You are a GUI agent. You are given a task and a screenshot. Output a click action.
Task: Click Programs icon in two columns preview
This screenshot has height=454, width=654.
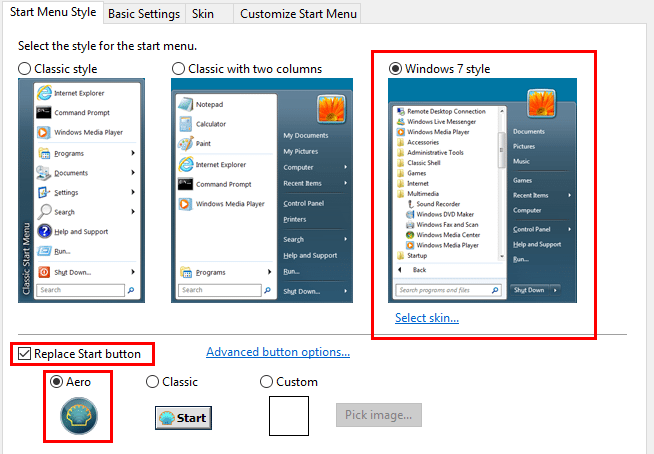[186, 272]
